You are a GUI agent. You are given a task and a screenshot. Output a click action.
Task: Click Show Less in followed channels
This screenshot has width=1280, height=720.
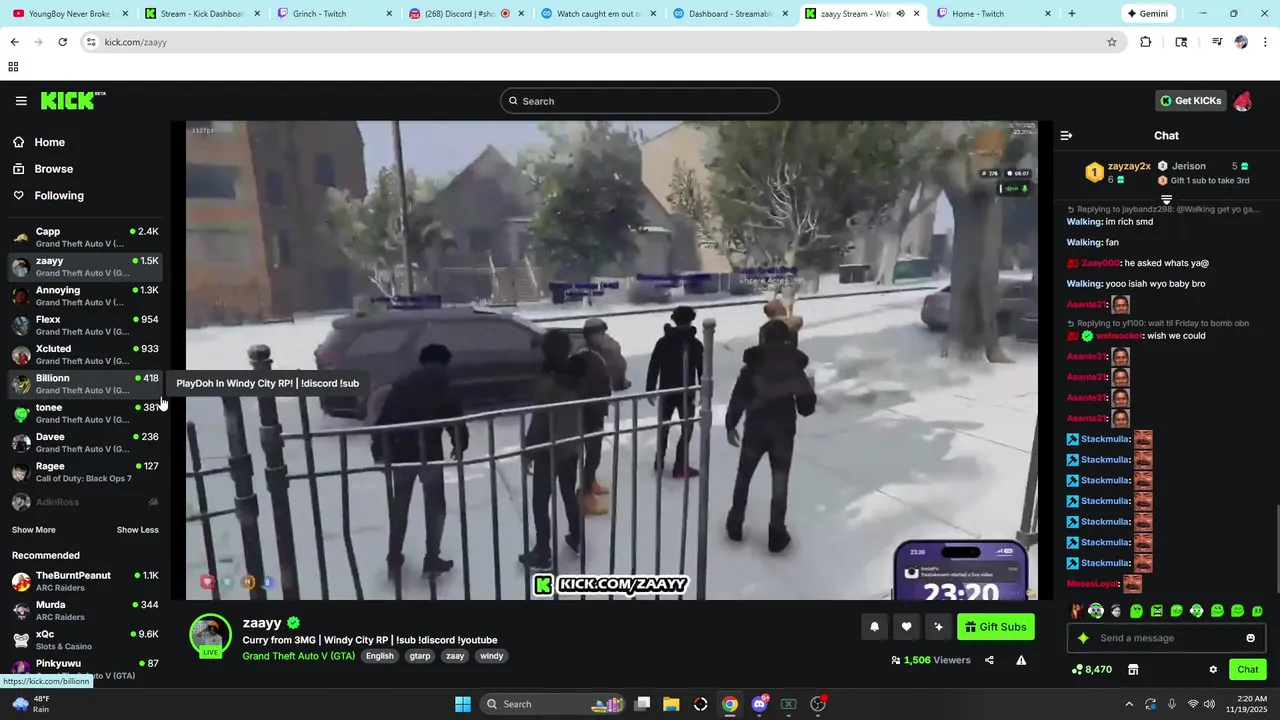click(138, 530)
